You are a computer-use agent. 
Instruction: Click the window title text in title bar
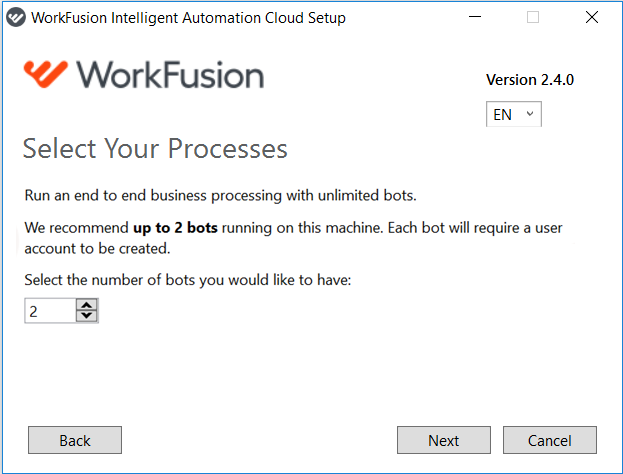(188, 18)
